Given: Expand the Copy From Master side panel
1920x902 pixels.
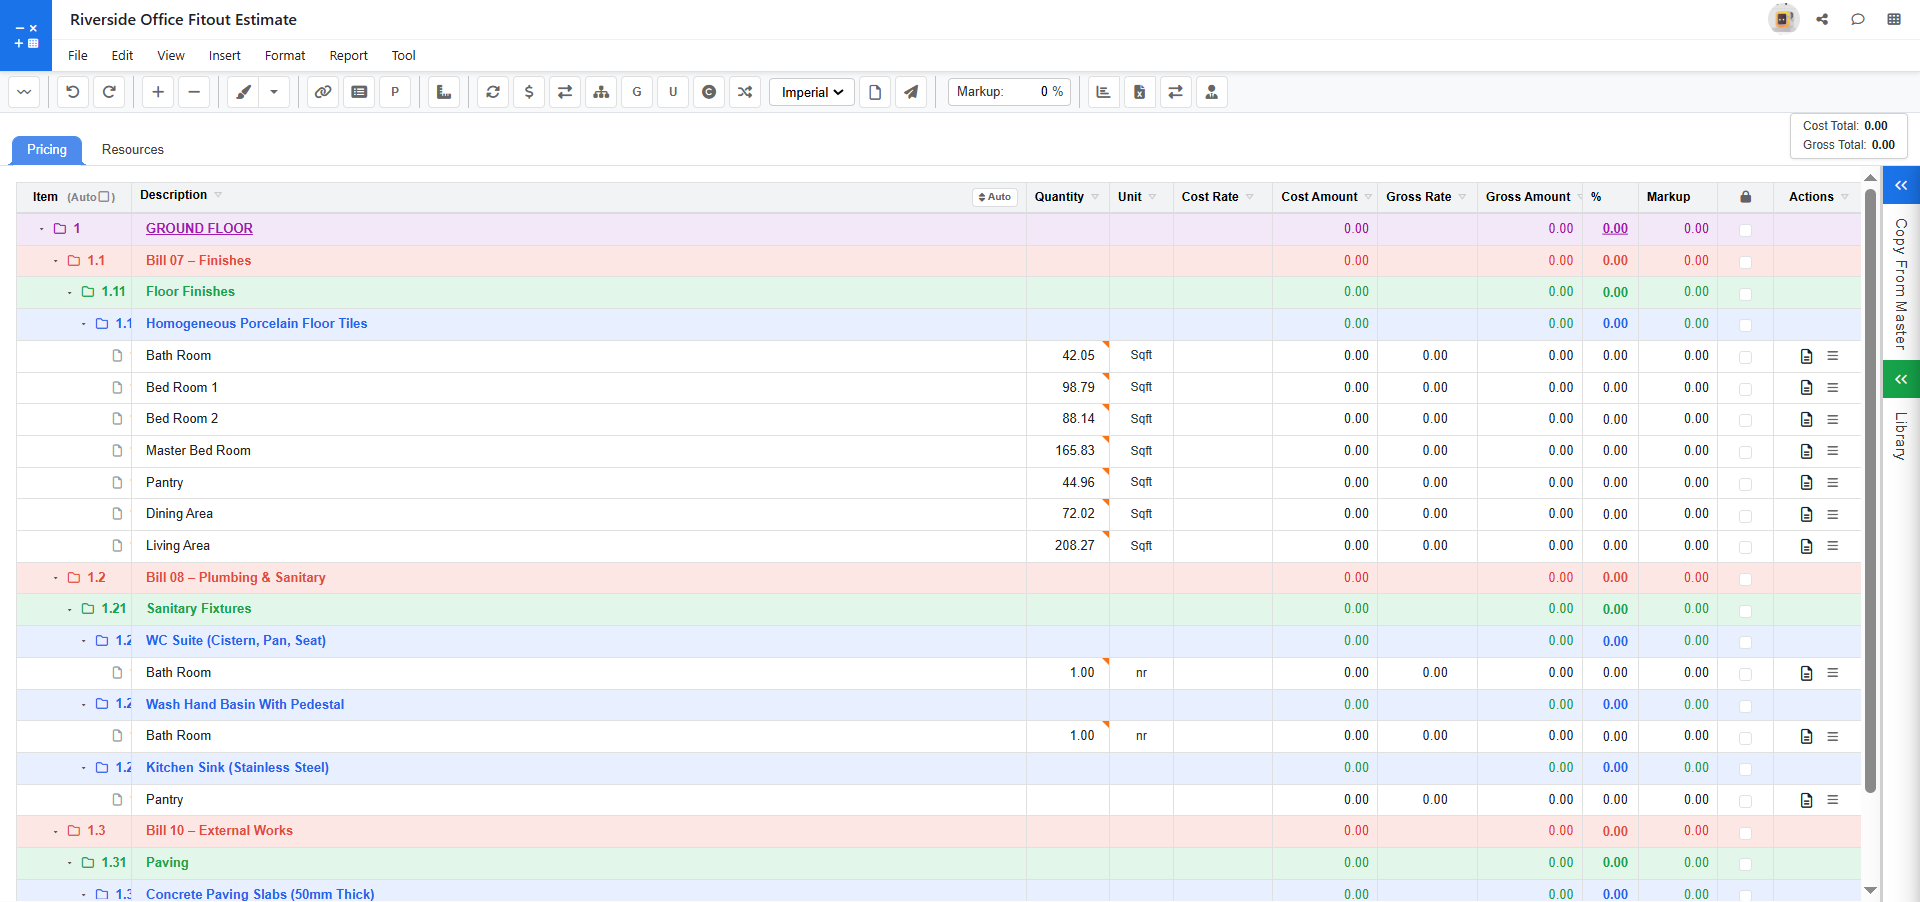Looking at the screenshot, I should [x=1901, y=185].
